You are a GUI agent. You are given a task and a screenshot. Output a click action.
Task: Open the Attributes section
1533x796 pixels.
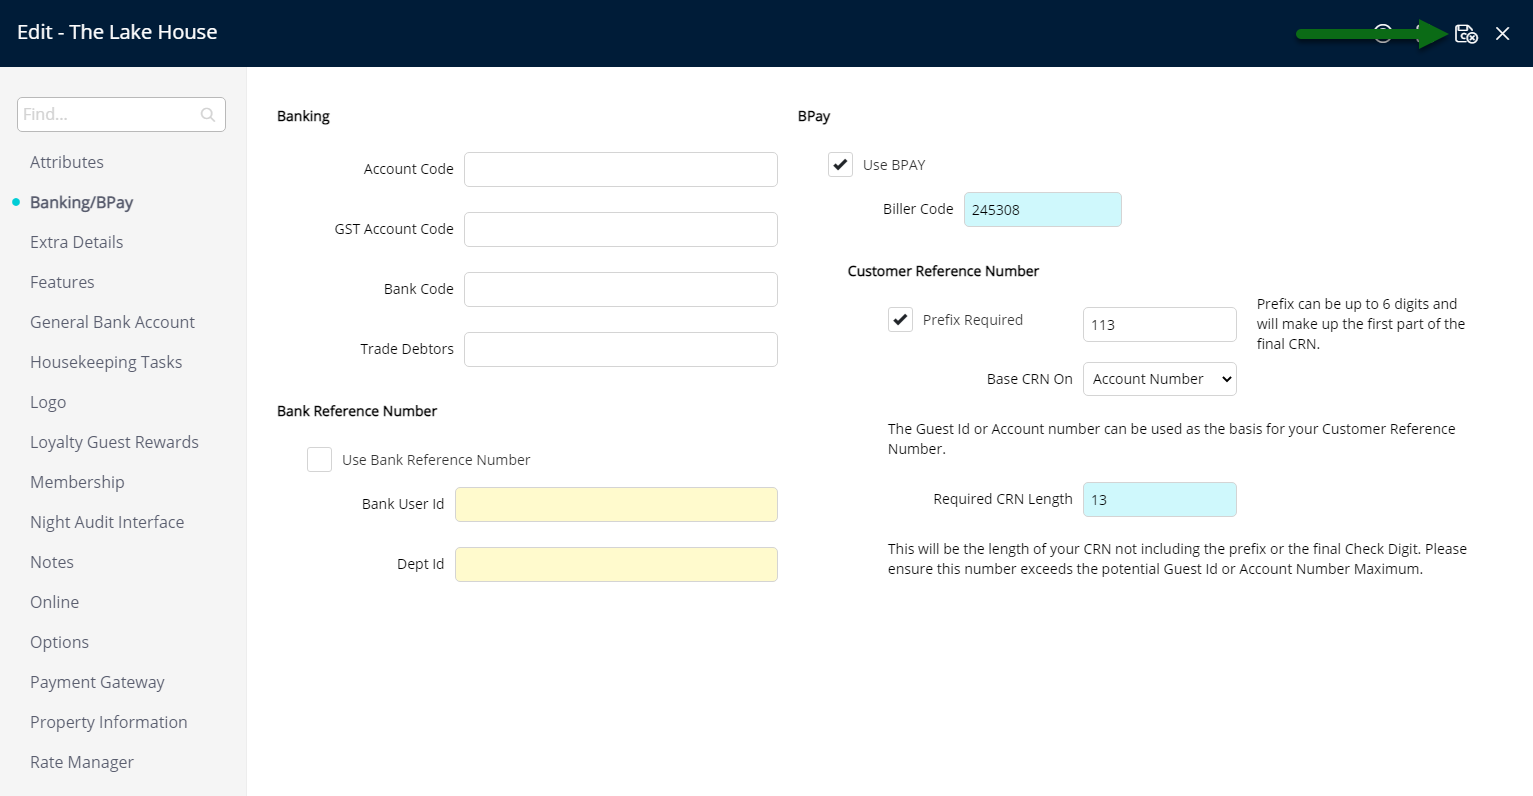(x=67, y=162)
